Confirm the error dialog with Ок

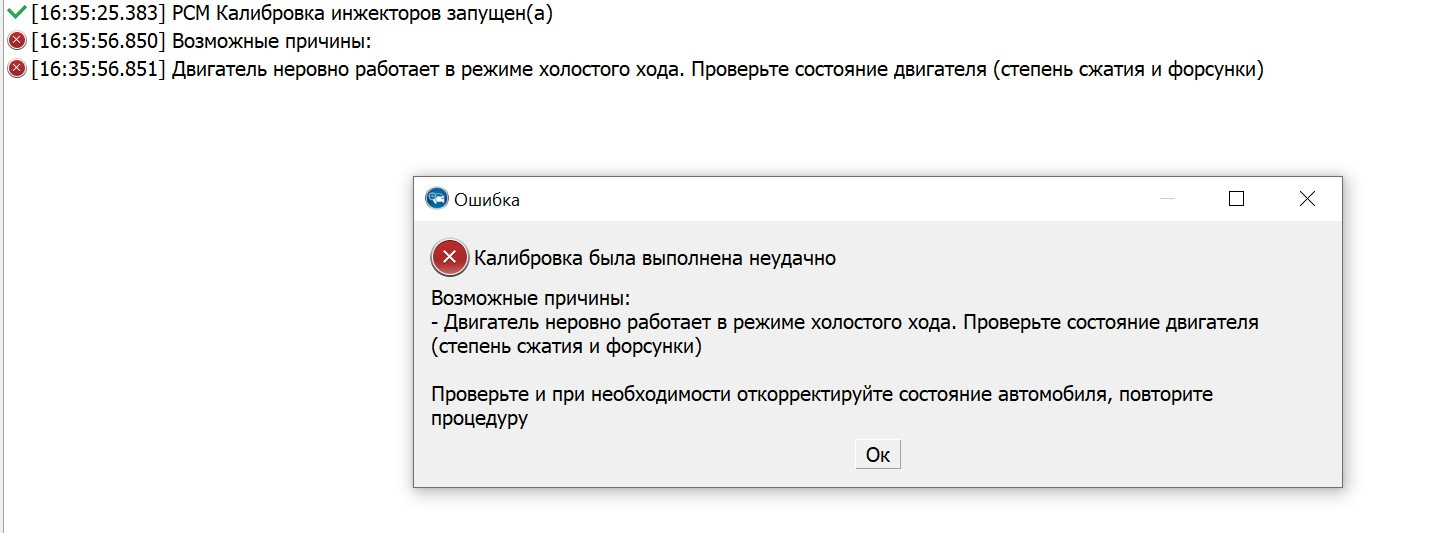tap(878, 454)
